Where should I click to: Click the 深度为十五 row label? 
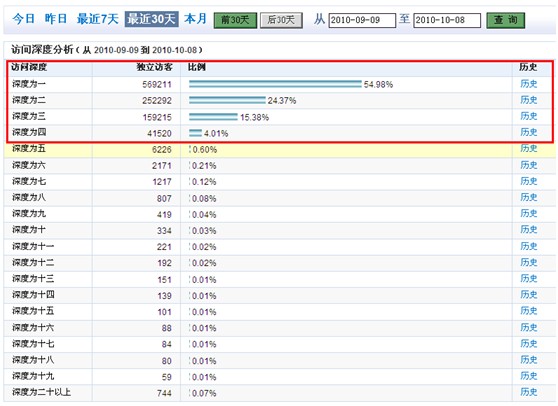33,311
